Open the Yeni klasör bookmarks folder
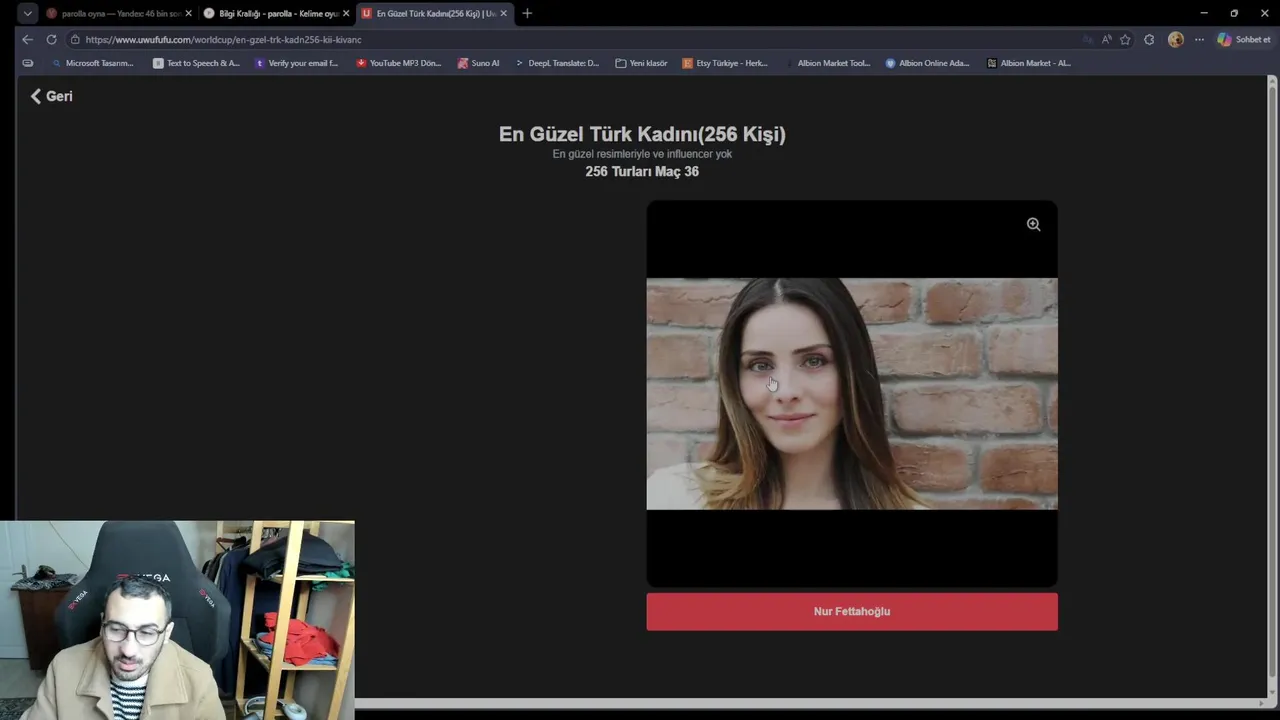 641,63
